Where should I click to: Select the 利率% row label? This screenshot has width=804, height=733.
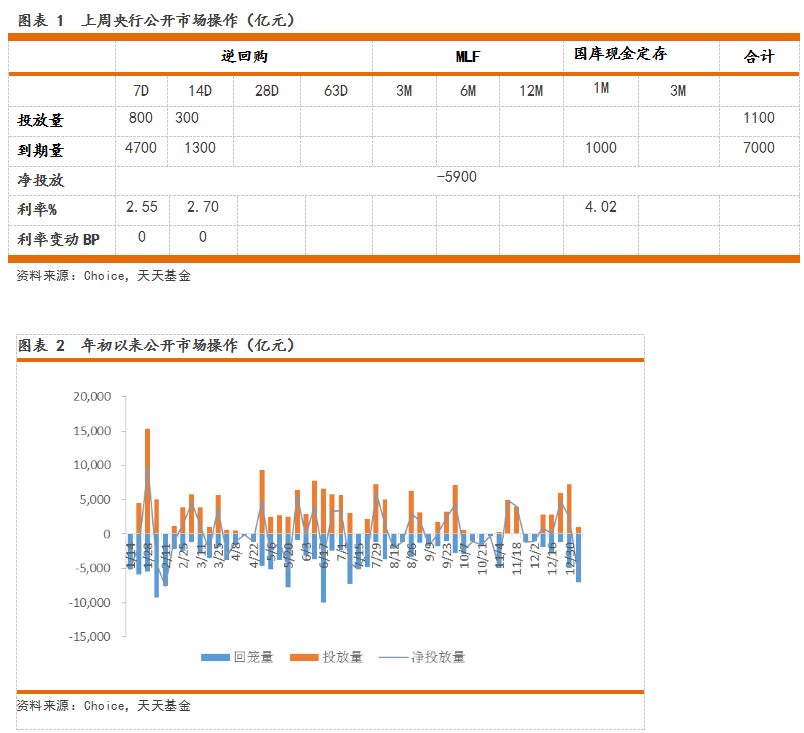[37, 209]
